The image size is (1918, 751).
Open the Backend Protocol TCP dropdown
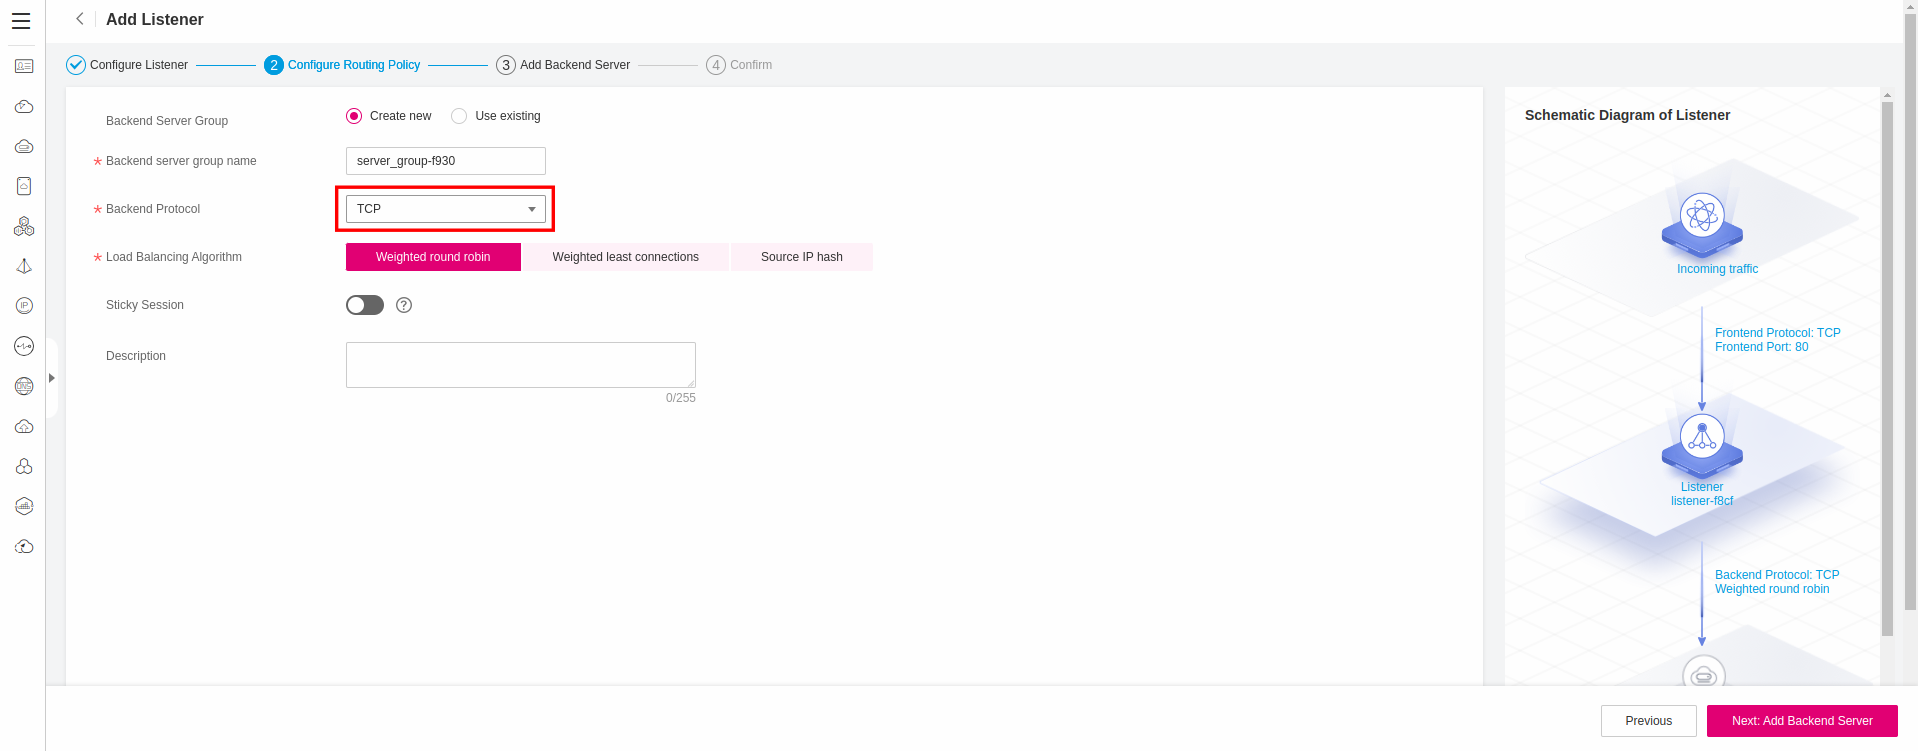(x=445, y=209)
